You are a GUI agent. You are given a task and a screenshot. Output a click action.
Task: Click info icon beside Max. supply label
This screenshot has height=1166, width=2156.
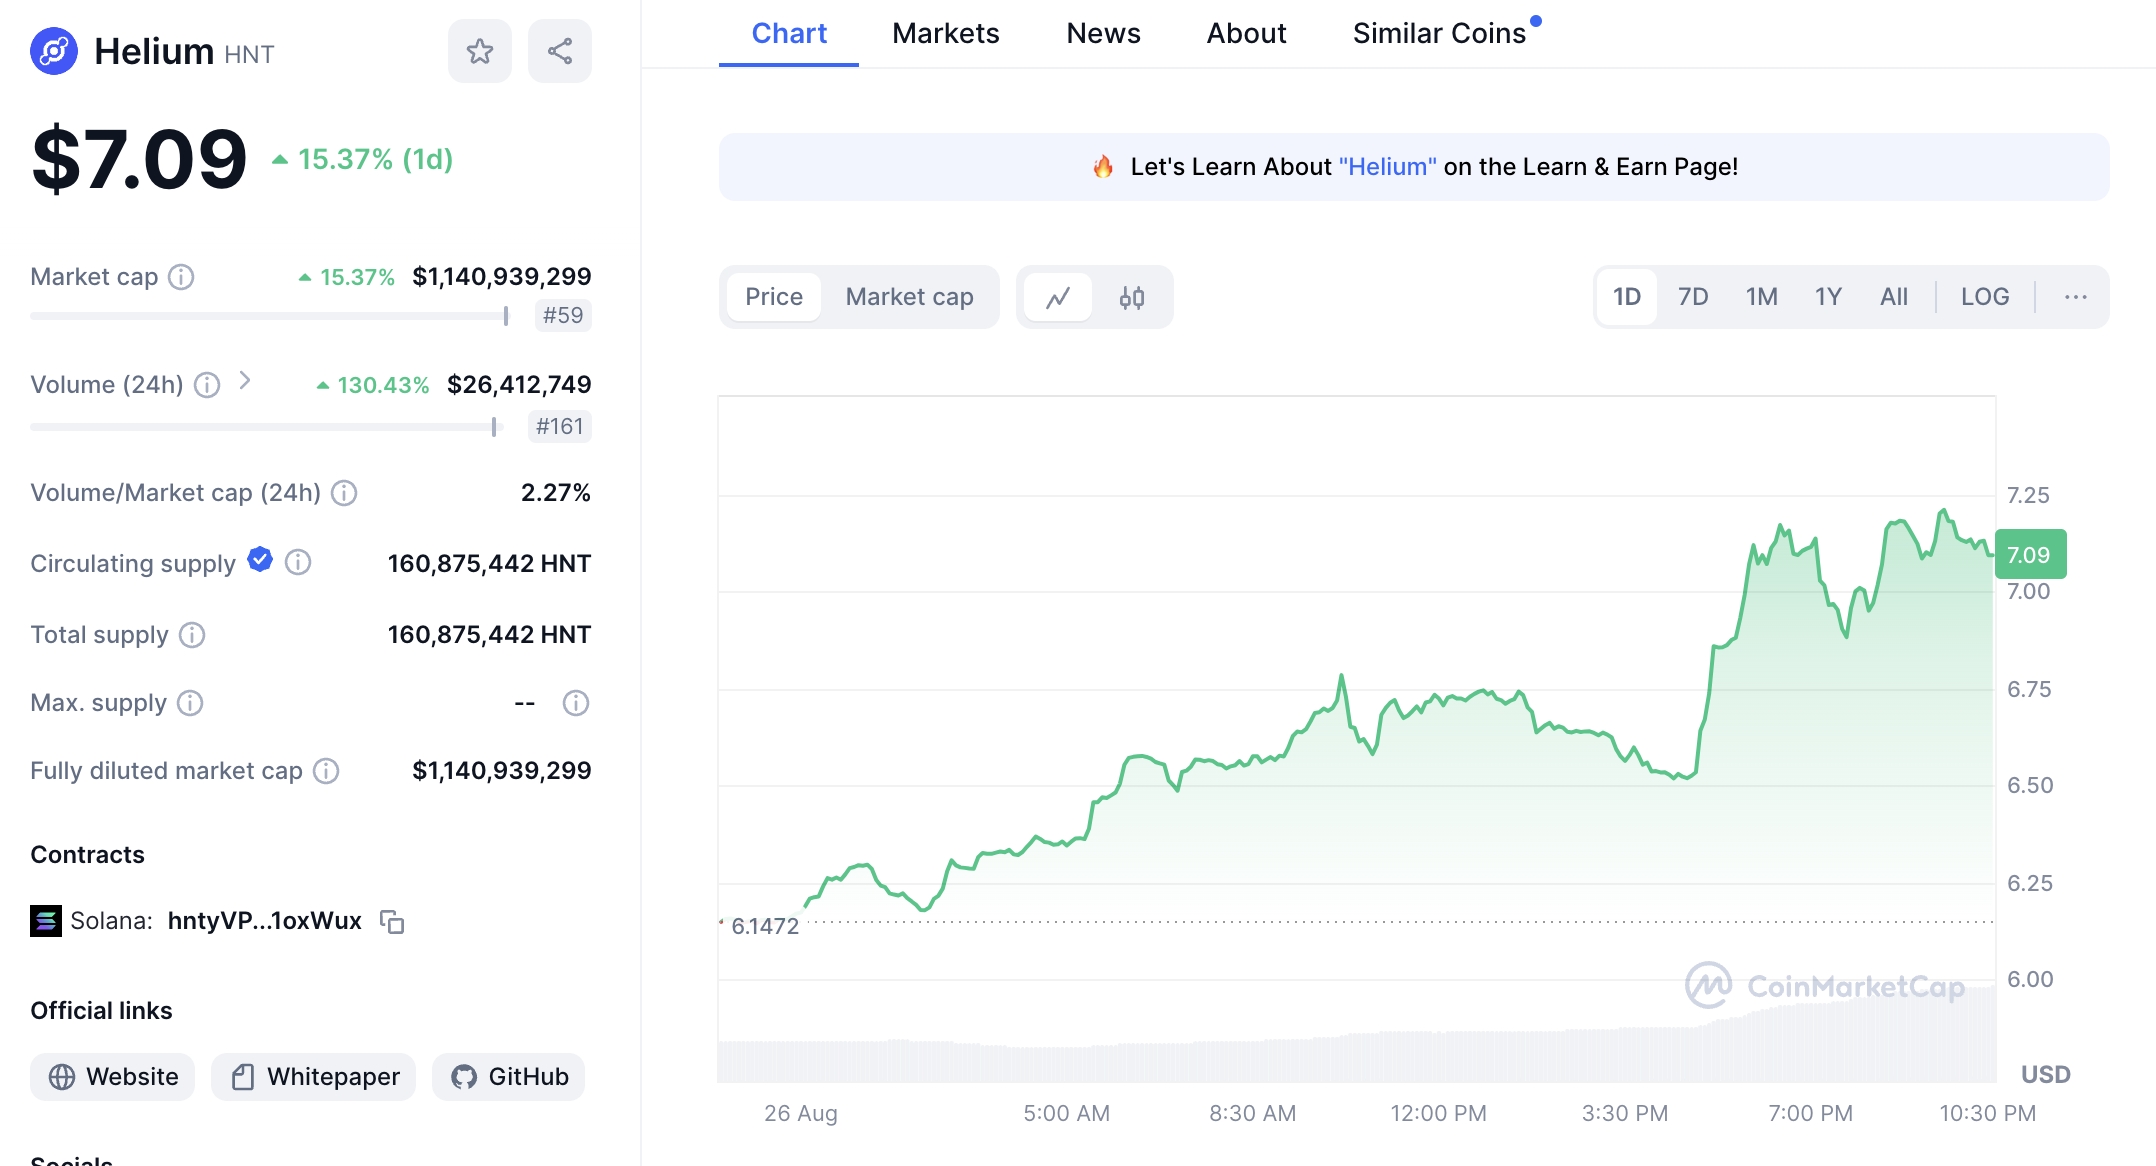point(190,703)
